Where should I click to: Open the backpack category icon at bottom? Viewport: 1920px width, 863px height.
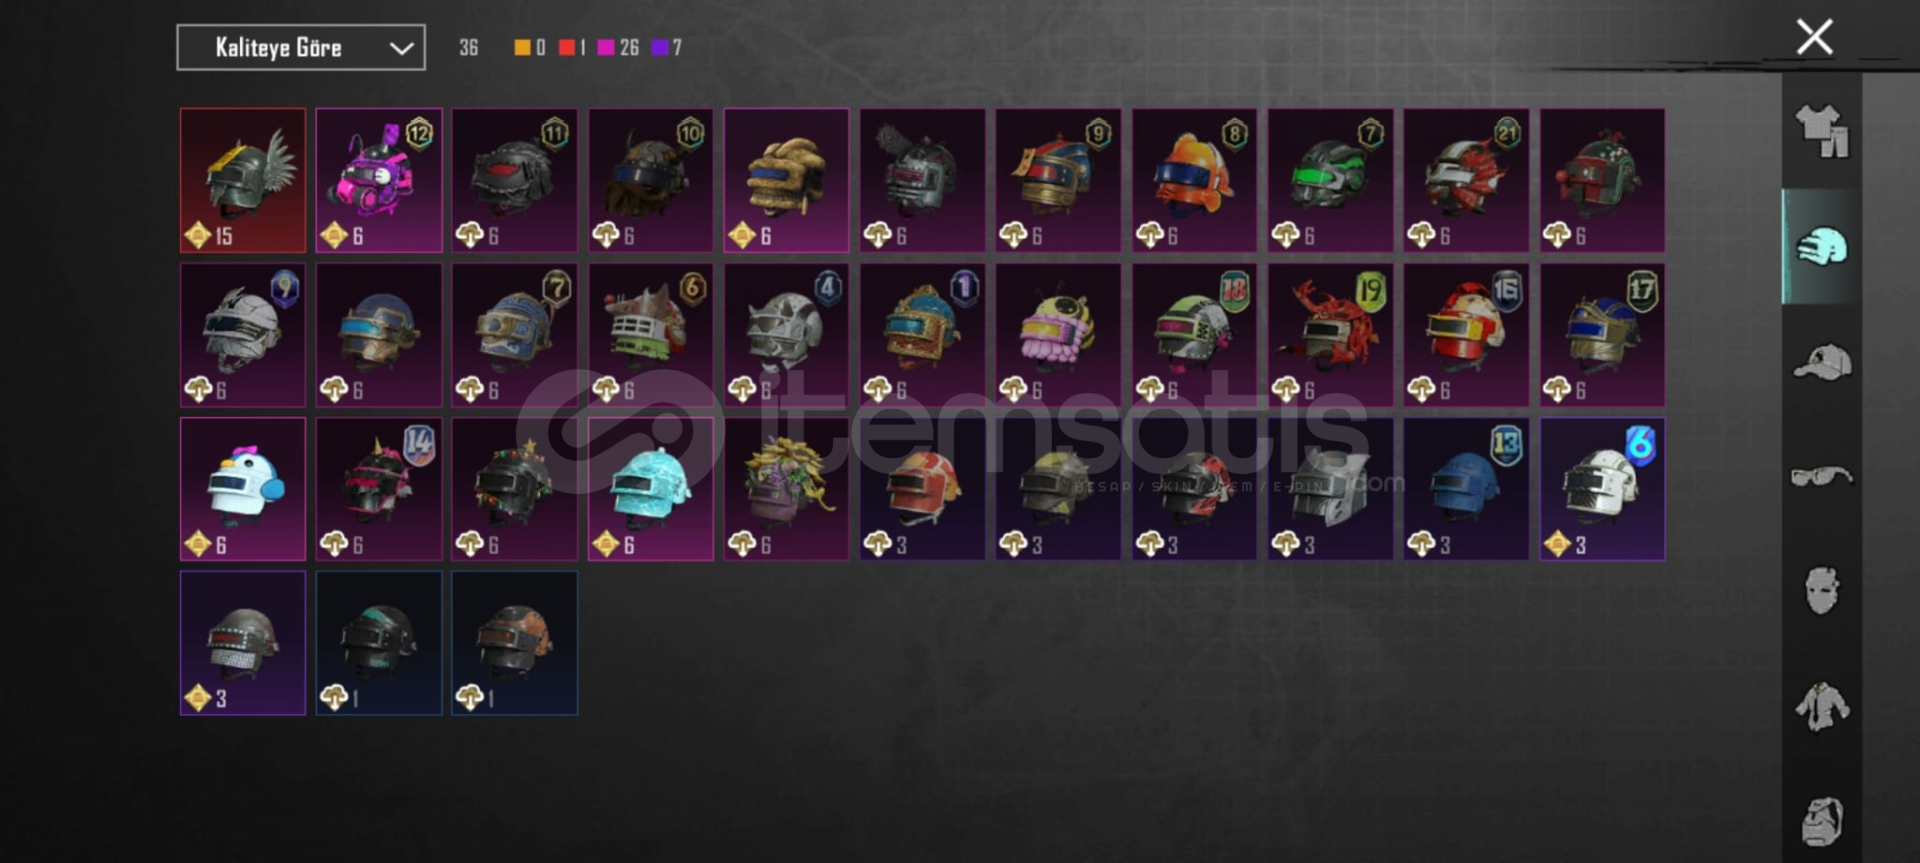pos(1822,822)
